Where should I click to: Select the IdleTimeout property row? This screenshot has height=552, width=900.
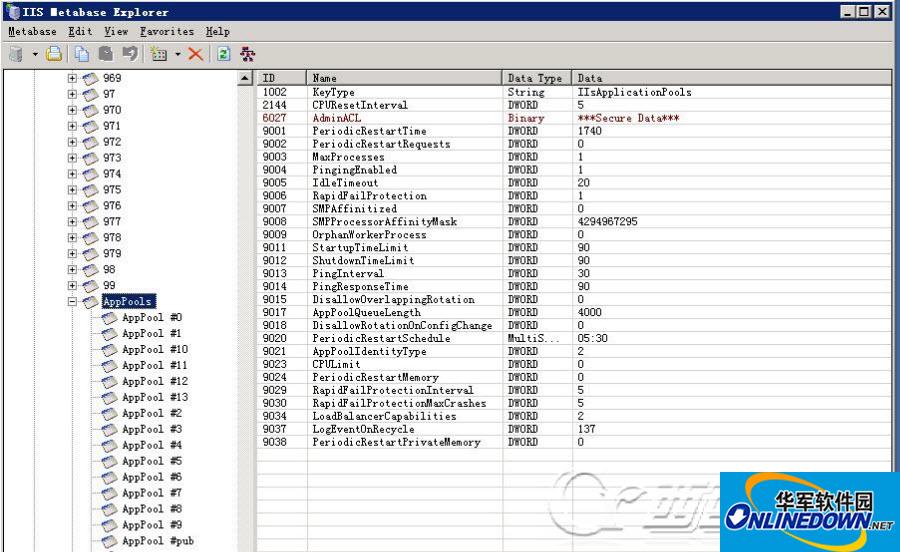tap(574, 183)
